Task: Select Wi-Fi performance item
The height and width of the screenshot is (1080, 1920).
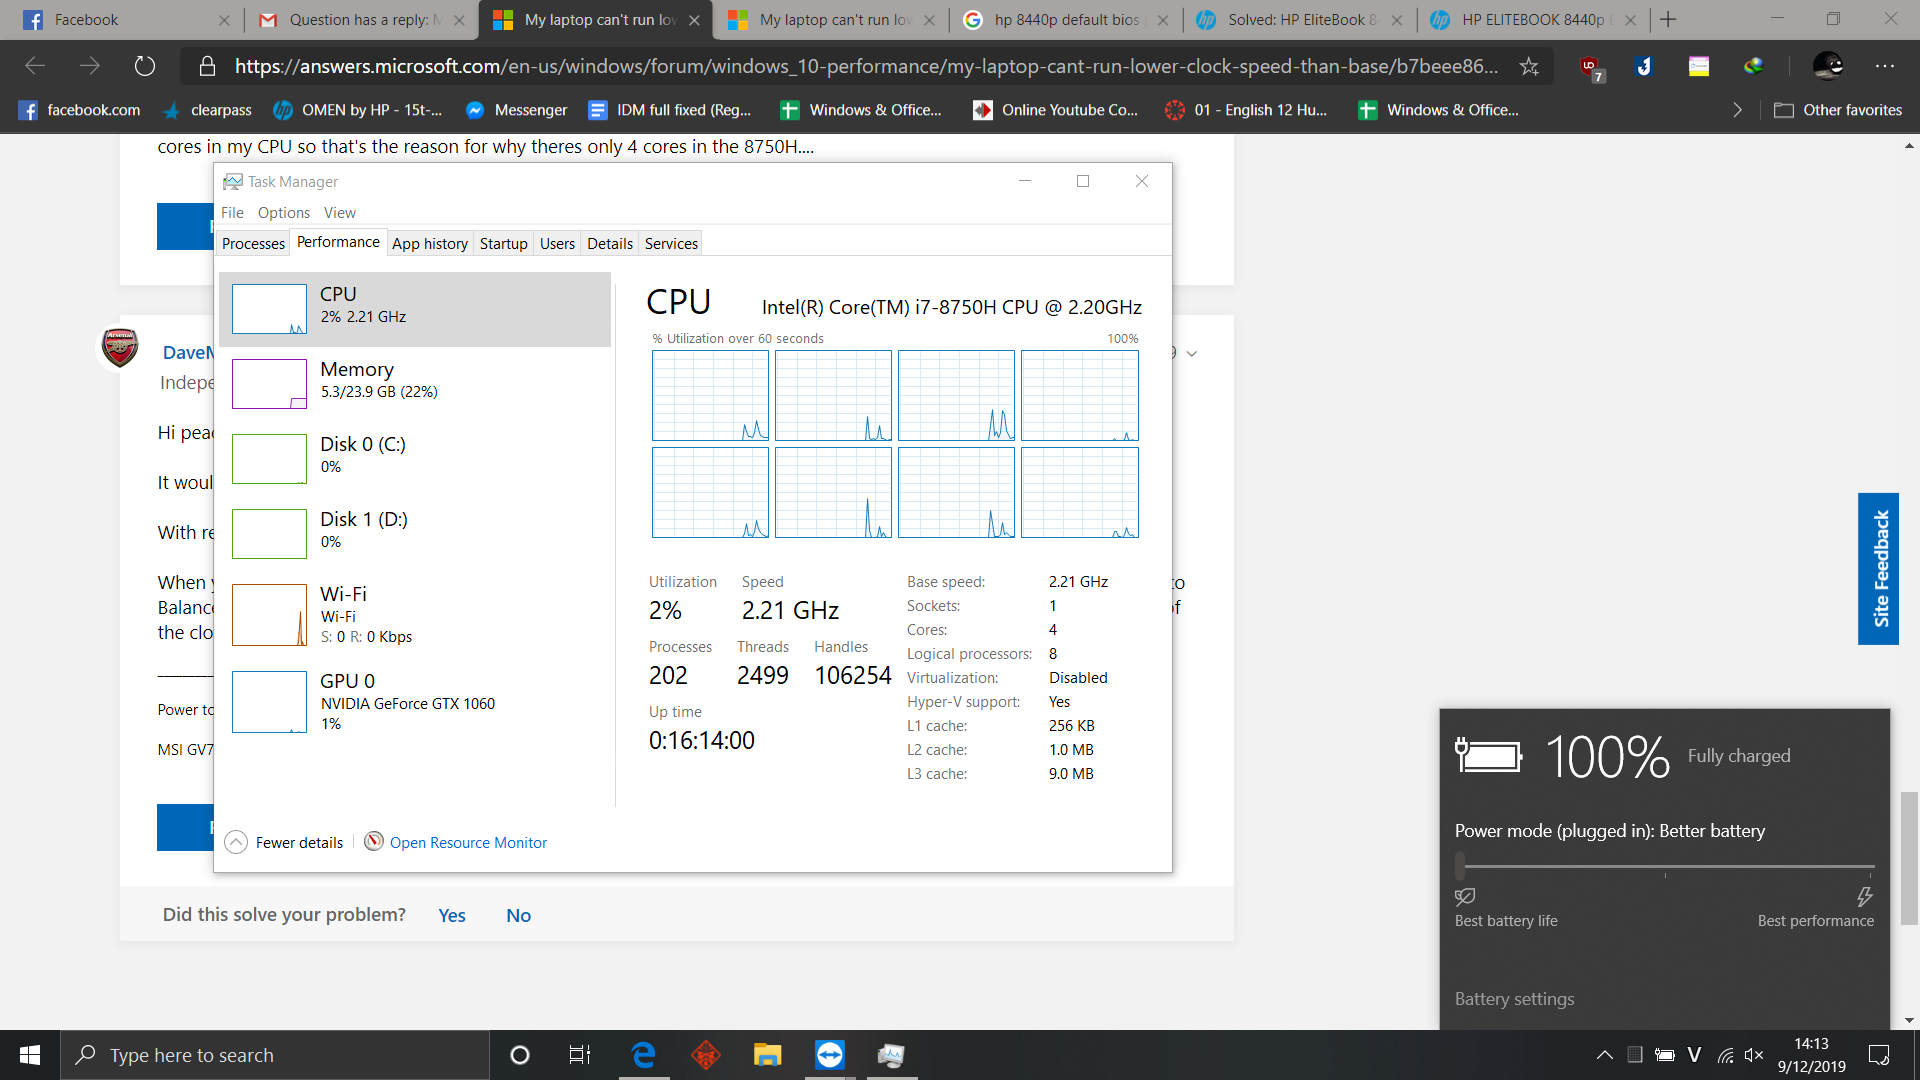Action: tap(414, 614)
